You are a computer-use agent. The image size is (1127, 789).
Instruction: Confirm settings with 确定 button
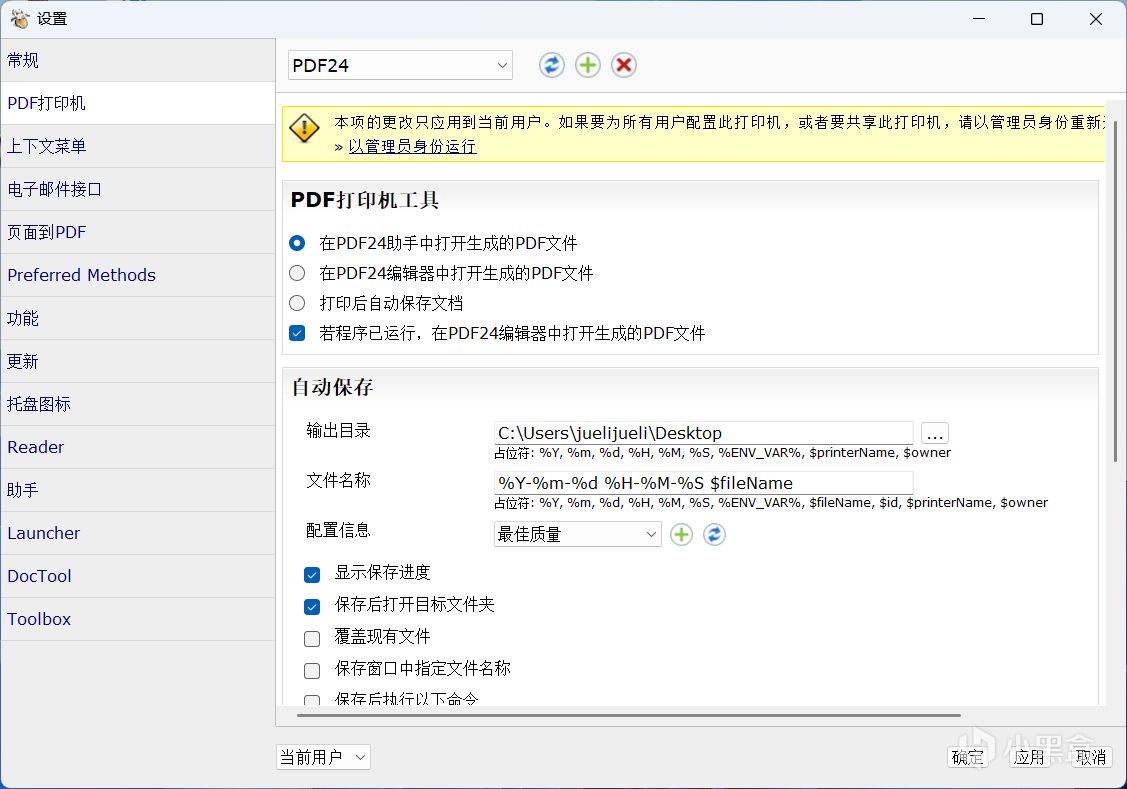coord(967,757)
